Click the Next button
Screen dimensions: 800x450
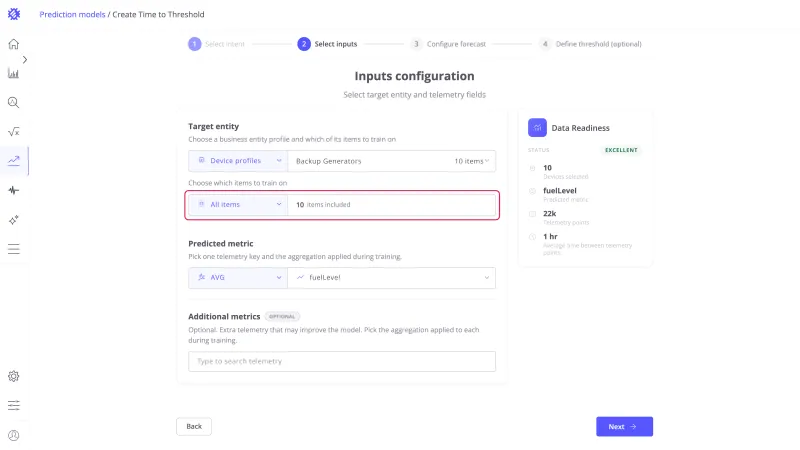624,427
